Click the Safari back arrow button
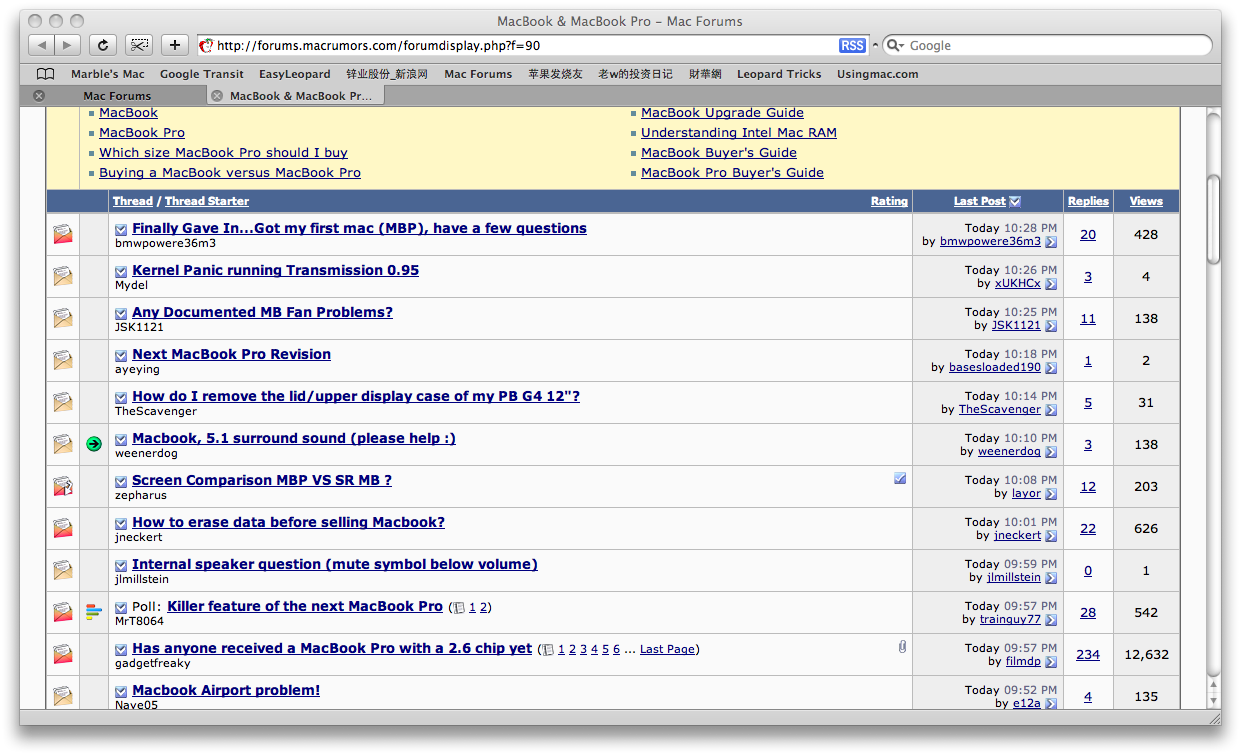Image resolution: width=1241 pixels, height=755 pixels. coord(42,45)
